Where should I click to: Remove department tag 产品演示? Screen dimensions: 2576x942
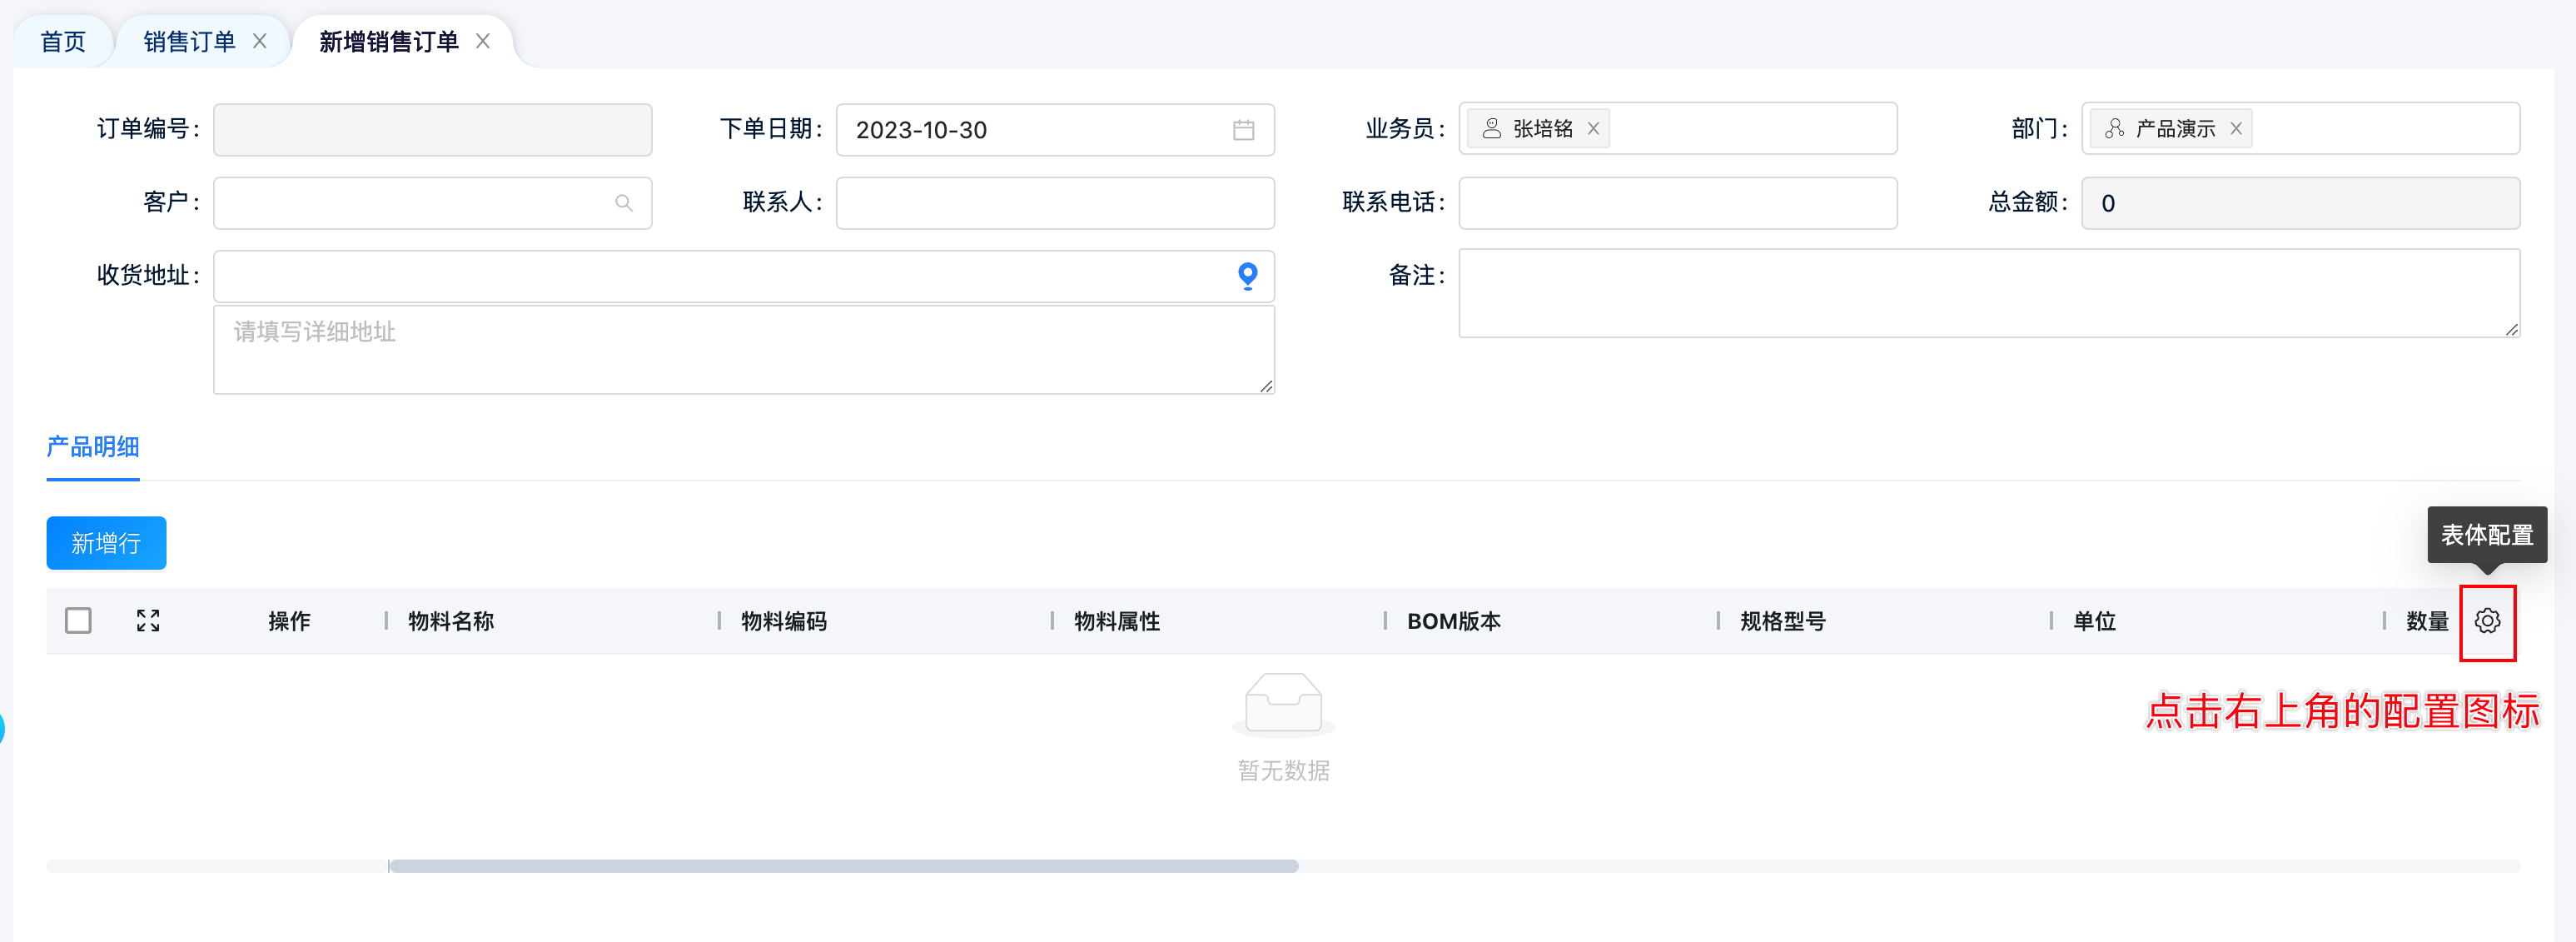2236,129
